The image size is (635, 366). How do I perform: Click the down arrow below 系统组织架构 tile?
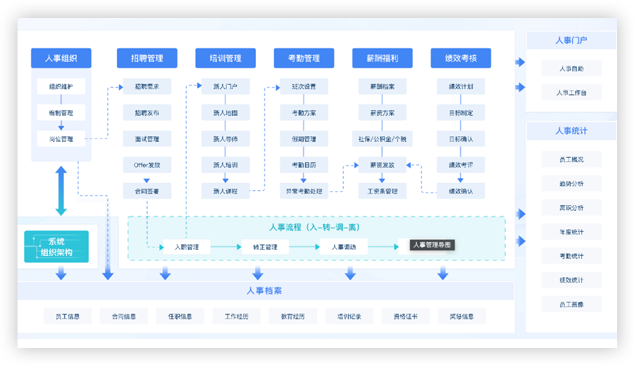pos(61,273)
